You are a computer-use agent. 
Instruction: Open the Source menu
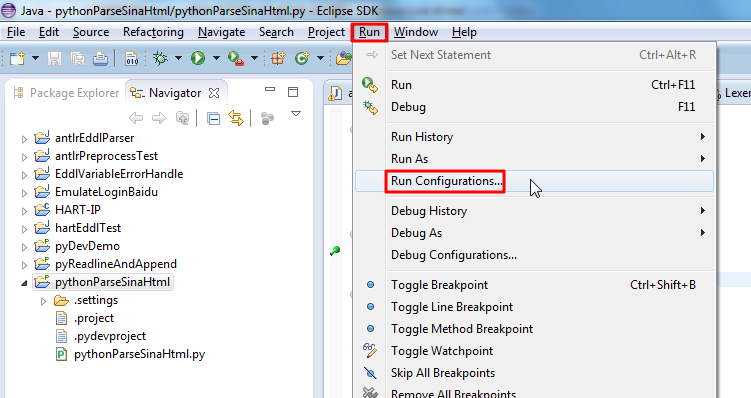coord(91,32)
